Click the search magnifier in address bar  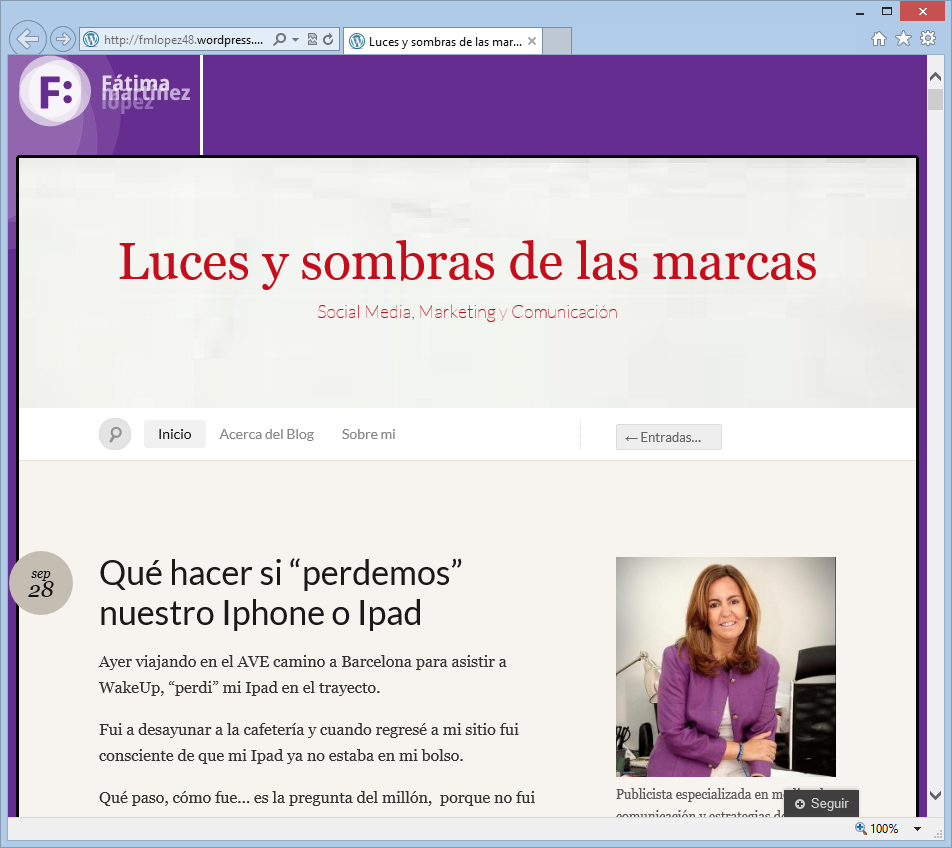279,39
